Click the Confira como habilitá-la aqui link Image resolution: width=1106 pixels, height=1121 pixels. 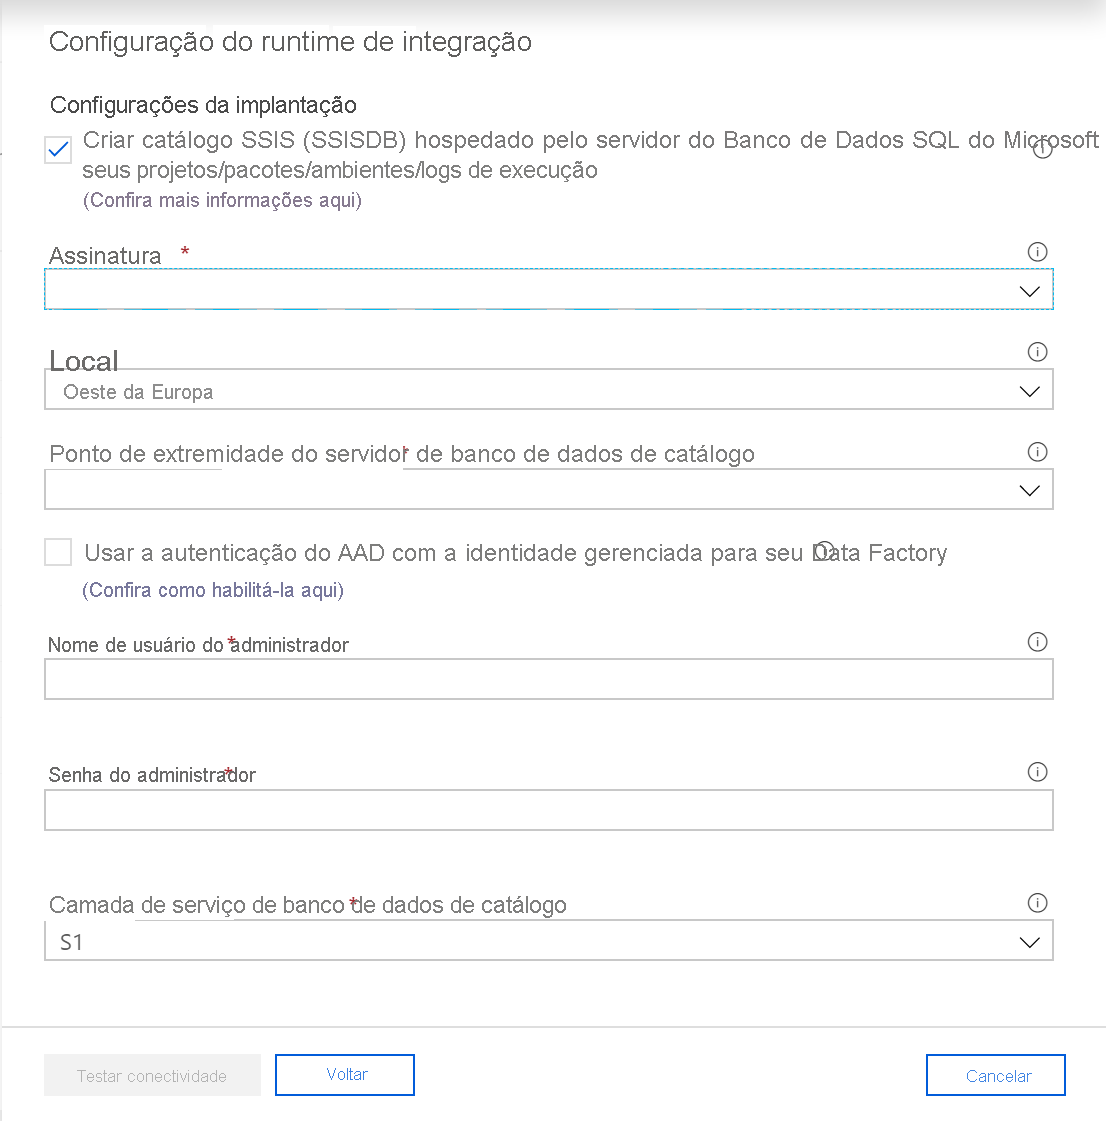[212, 590]
